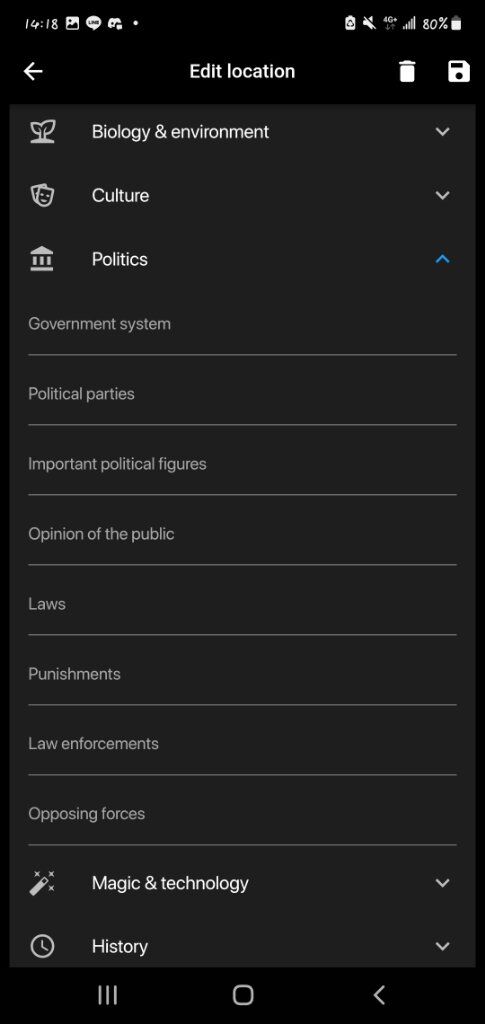Tap the Politics government building icon
The image size is (485, 1024).
(x=42, y=259)
